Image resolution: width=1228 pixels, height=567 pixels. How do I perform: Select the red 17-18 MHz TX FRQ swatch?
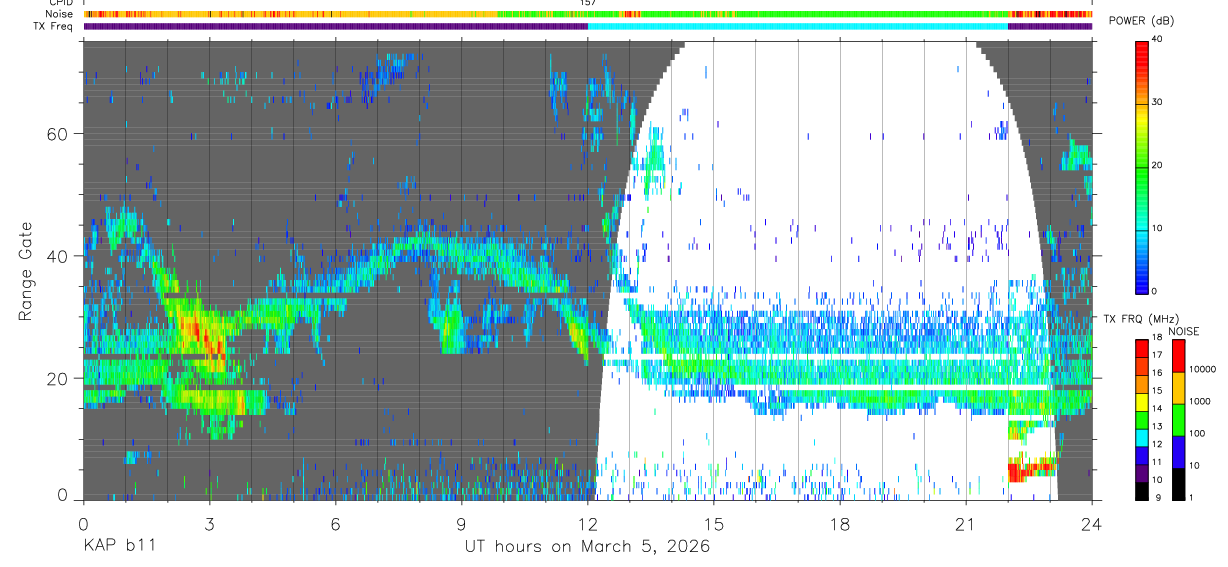click(1142, 348)
